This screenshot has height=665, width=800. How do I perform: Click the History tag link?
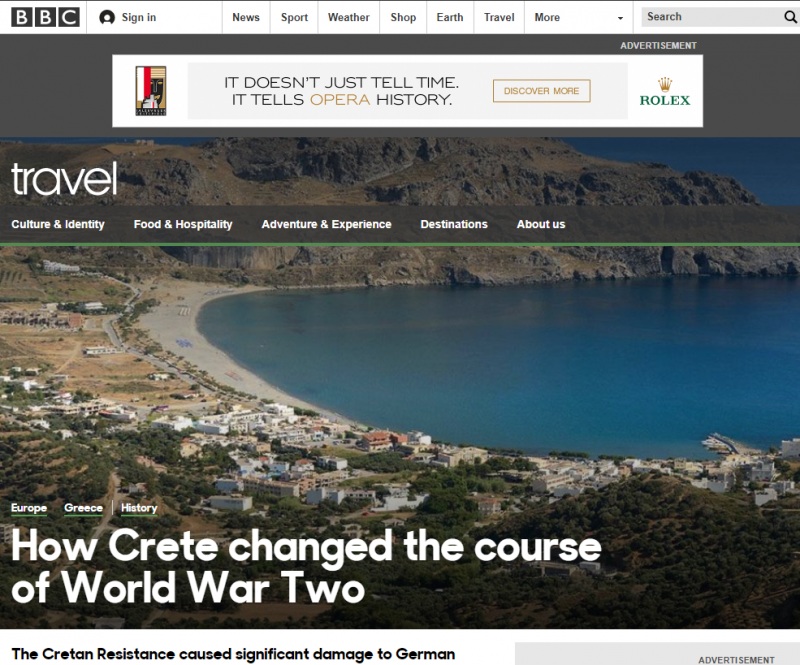pyautogui.click(x=139, y=508)
